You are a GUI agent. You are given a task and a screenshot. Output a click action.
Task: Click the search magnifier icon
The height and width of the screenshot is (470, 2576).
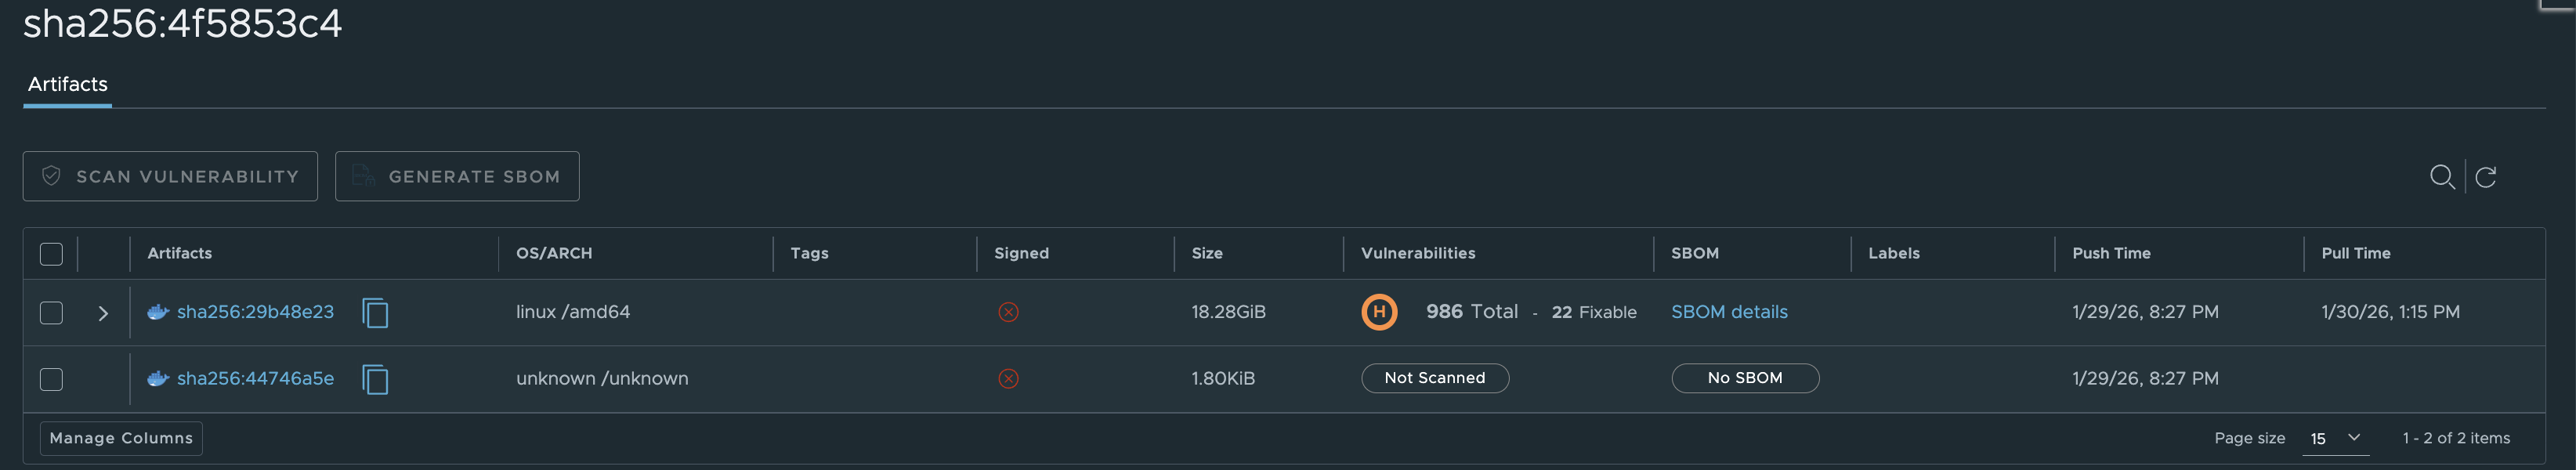[2441, 177]
